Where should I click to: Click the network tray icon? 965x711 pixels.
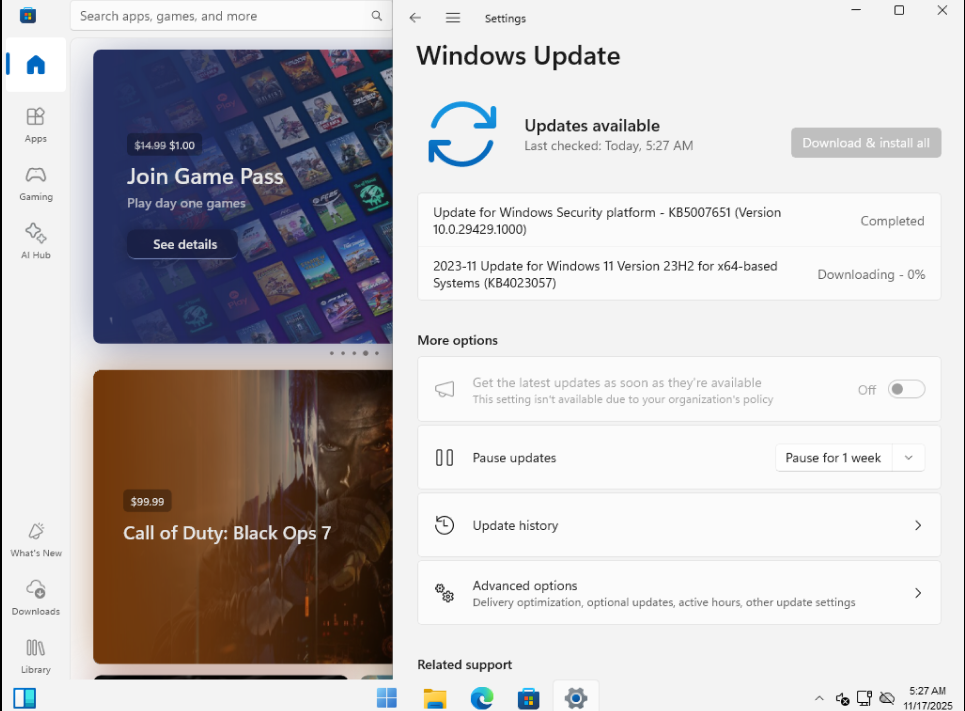tap(864, 698)
